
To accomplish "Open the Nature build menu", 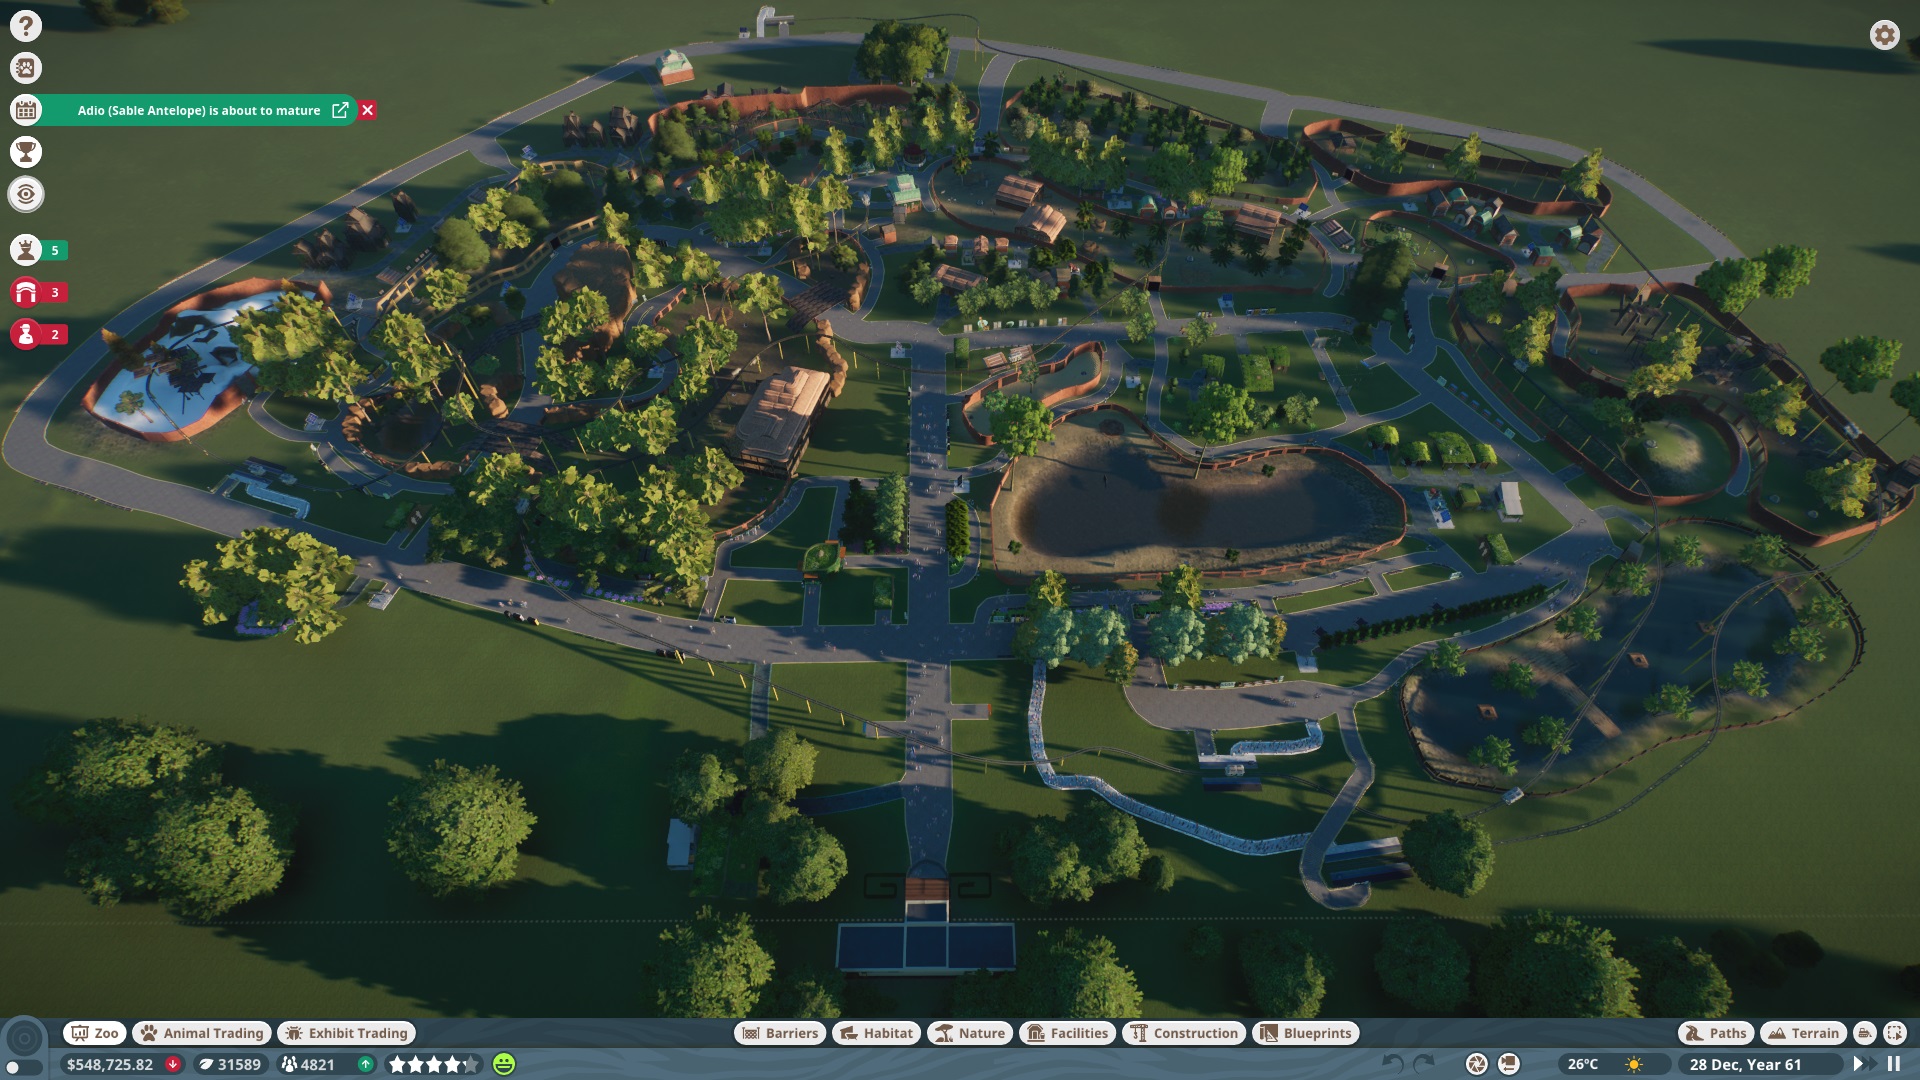I will [970, 1033].
